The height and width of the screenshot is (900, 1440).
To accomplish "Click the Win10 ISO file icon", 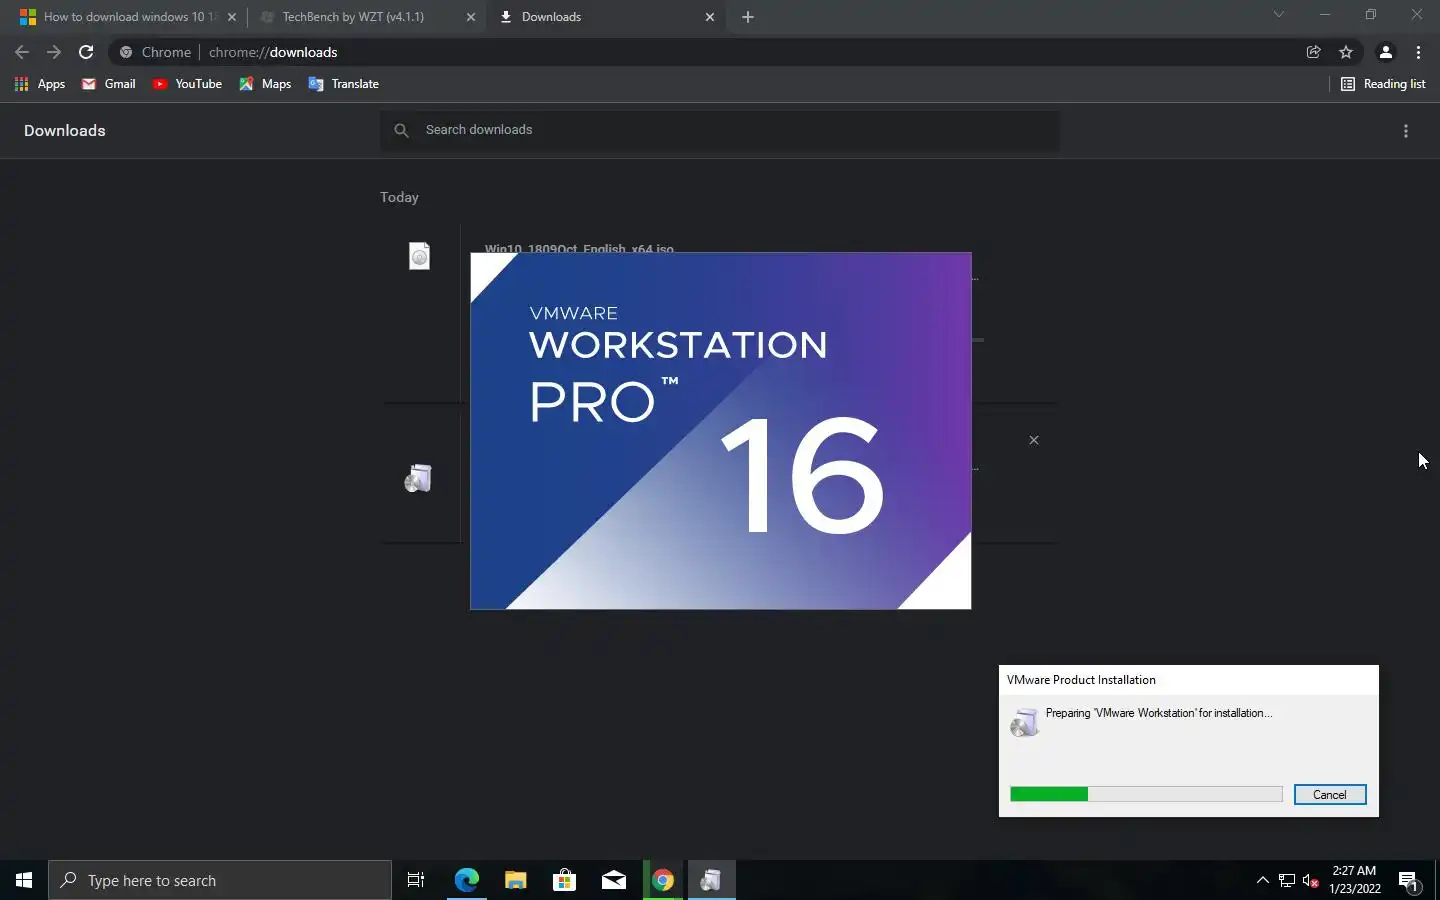I will (419, 256).
